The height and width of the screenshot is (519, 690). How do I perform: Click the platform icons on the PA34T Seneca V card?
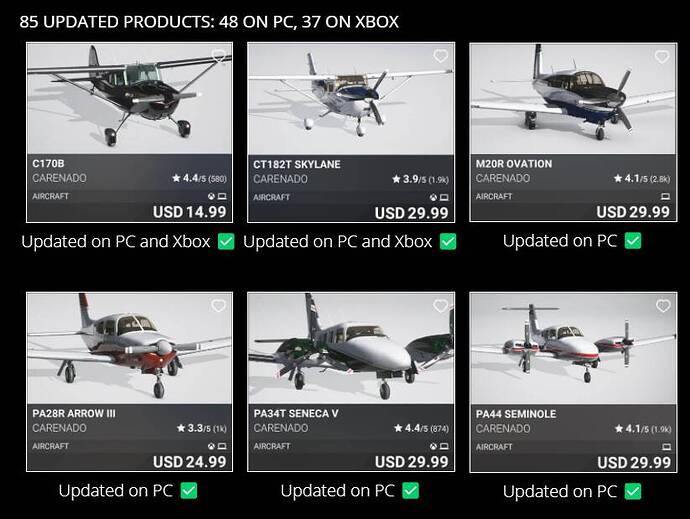(x=439, y=447)
